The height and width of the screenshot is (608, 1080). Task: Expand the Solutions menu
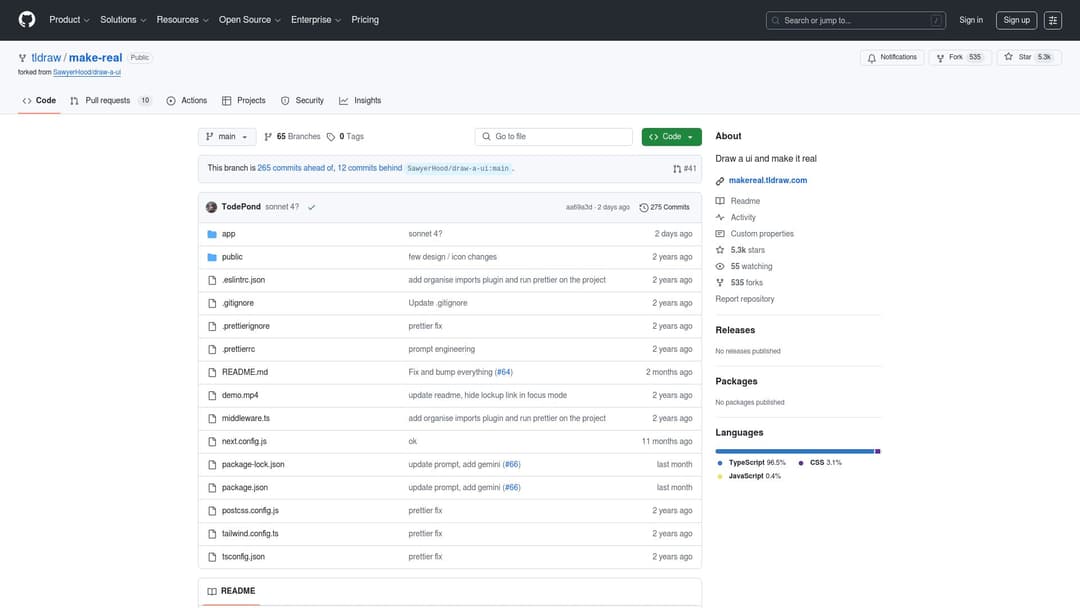coord(123,20)
